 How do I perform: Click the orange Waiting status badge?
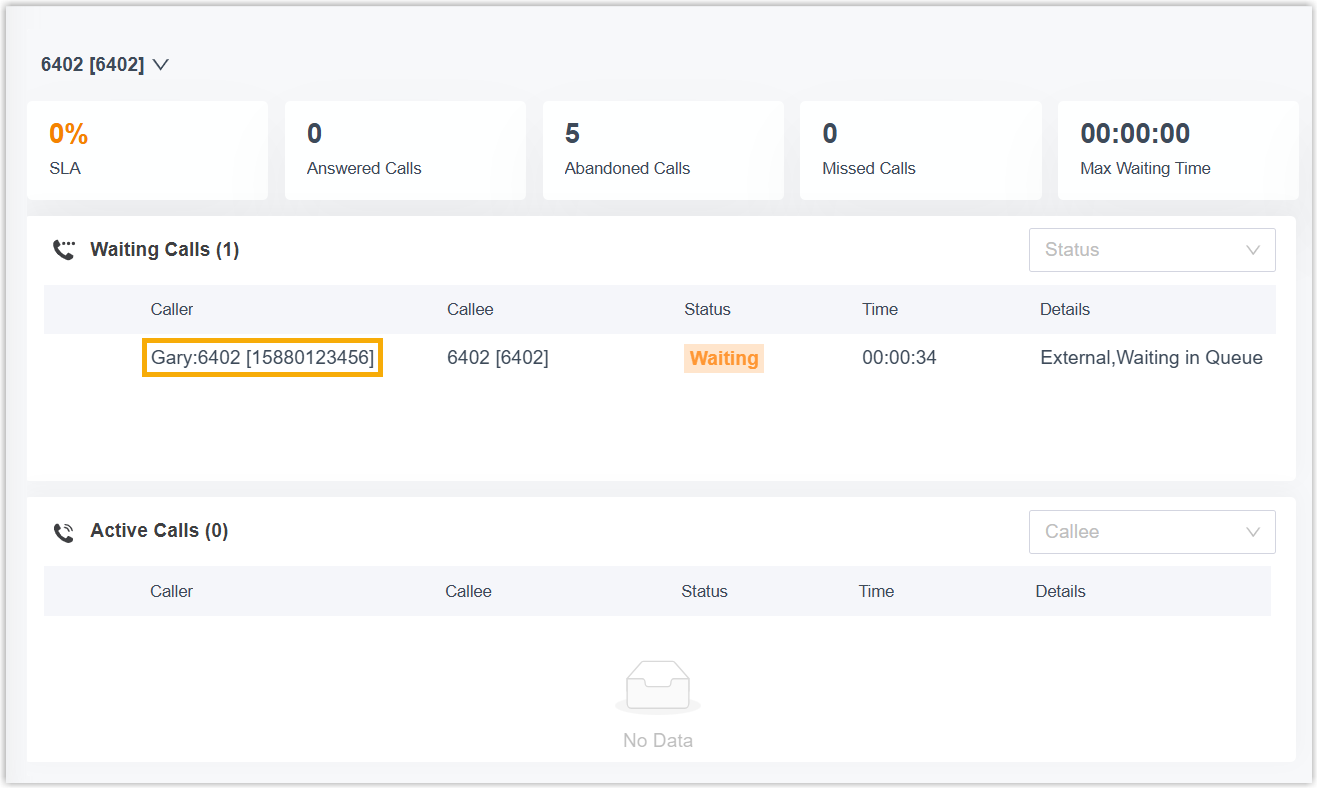point(724,359)
